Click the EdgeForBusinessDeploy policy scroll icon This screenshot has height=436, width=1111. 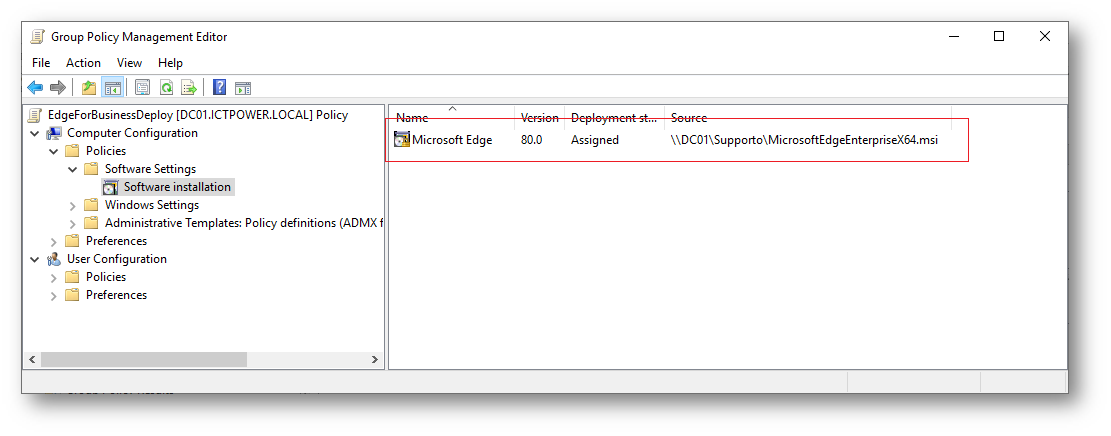[35, 115]
